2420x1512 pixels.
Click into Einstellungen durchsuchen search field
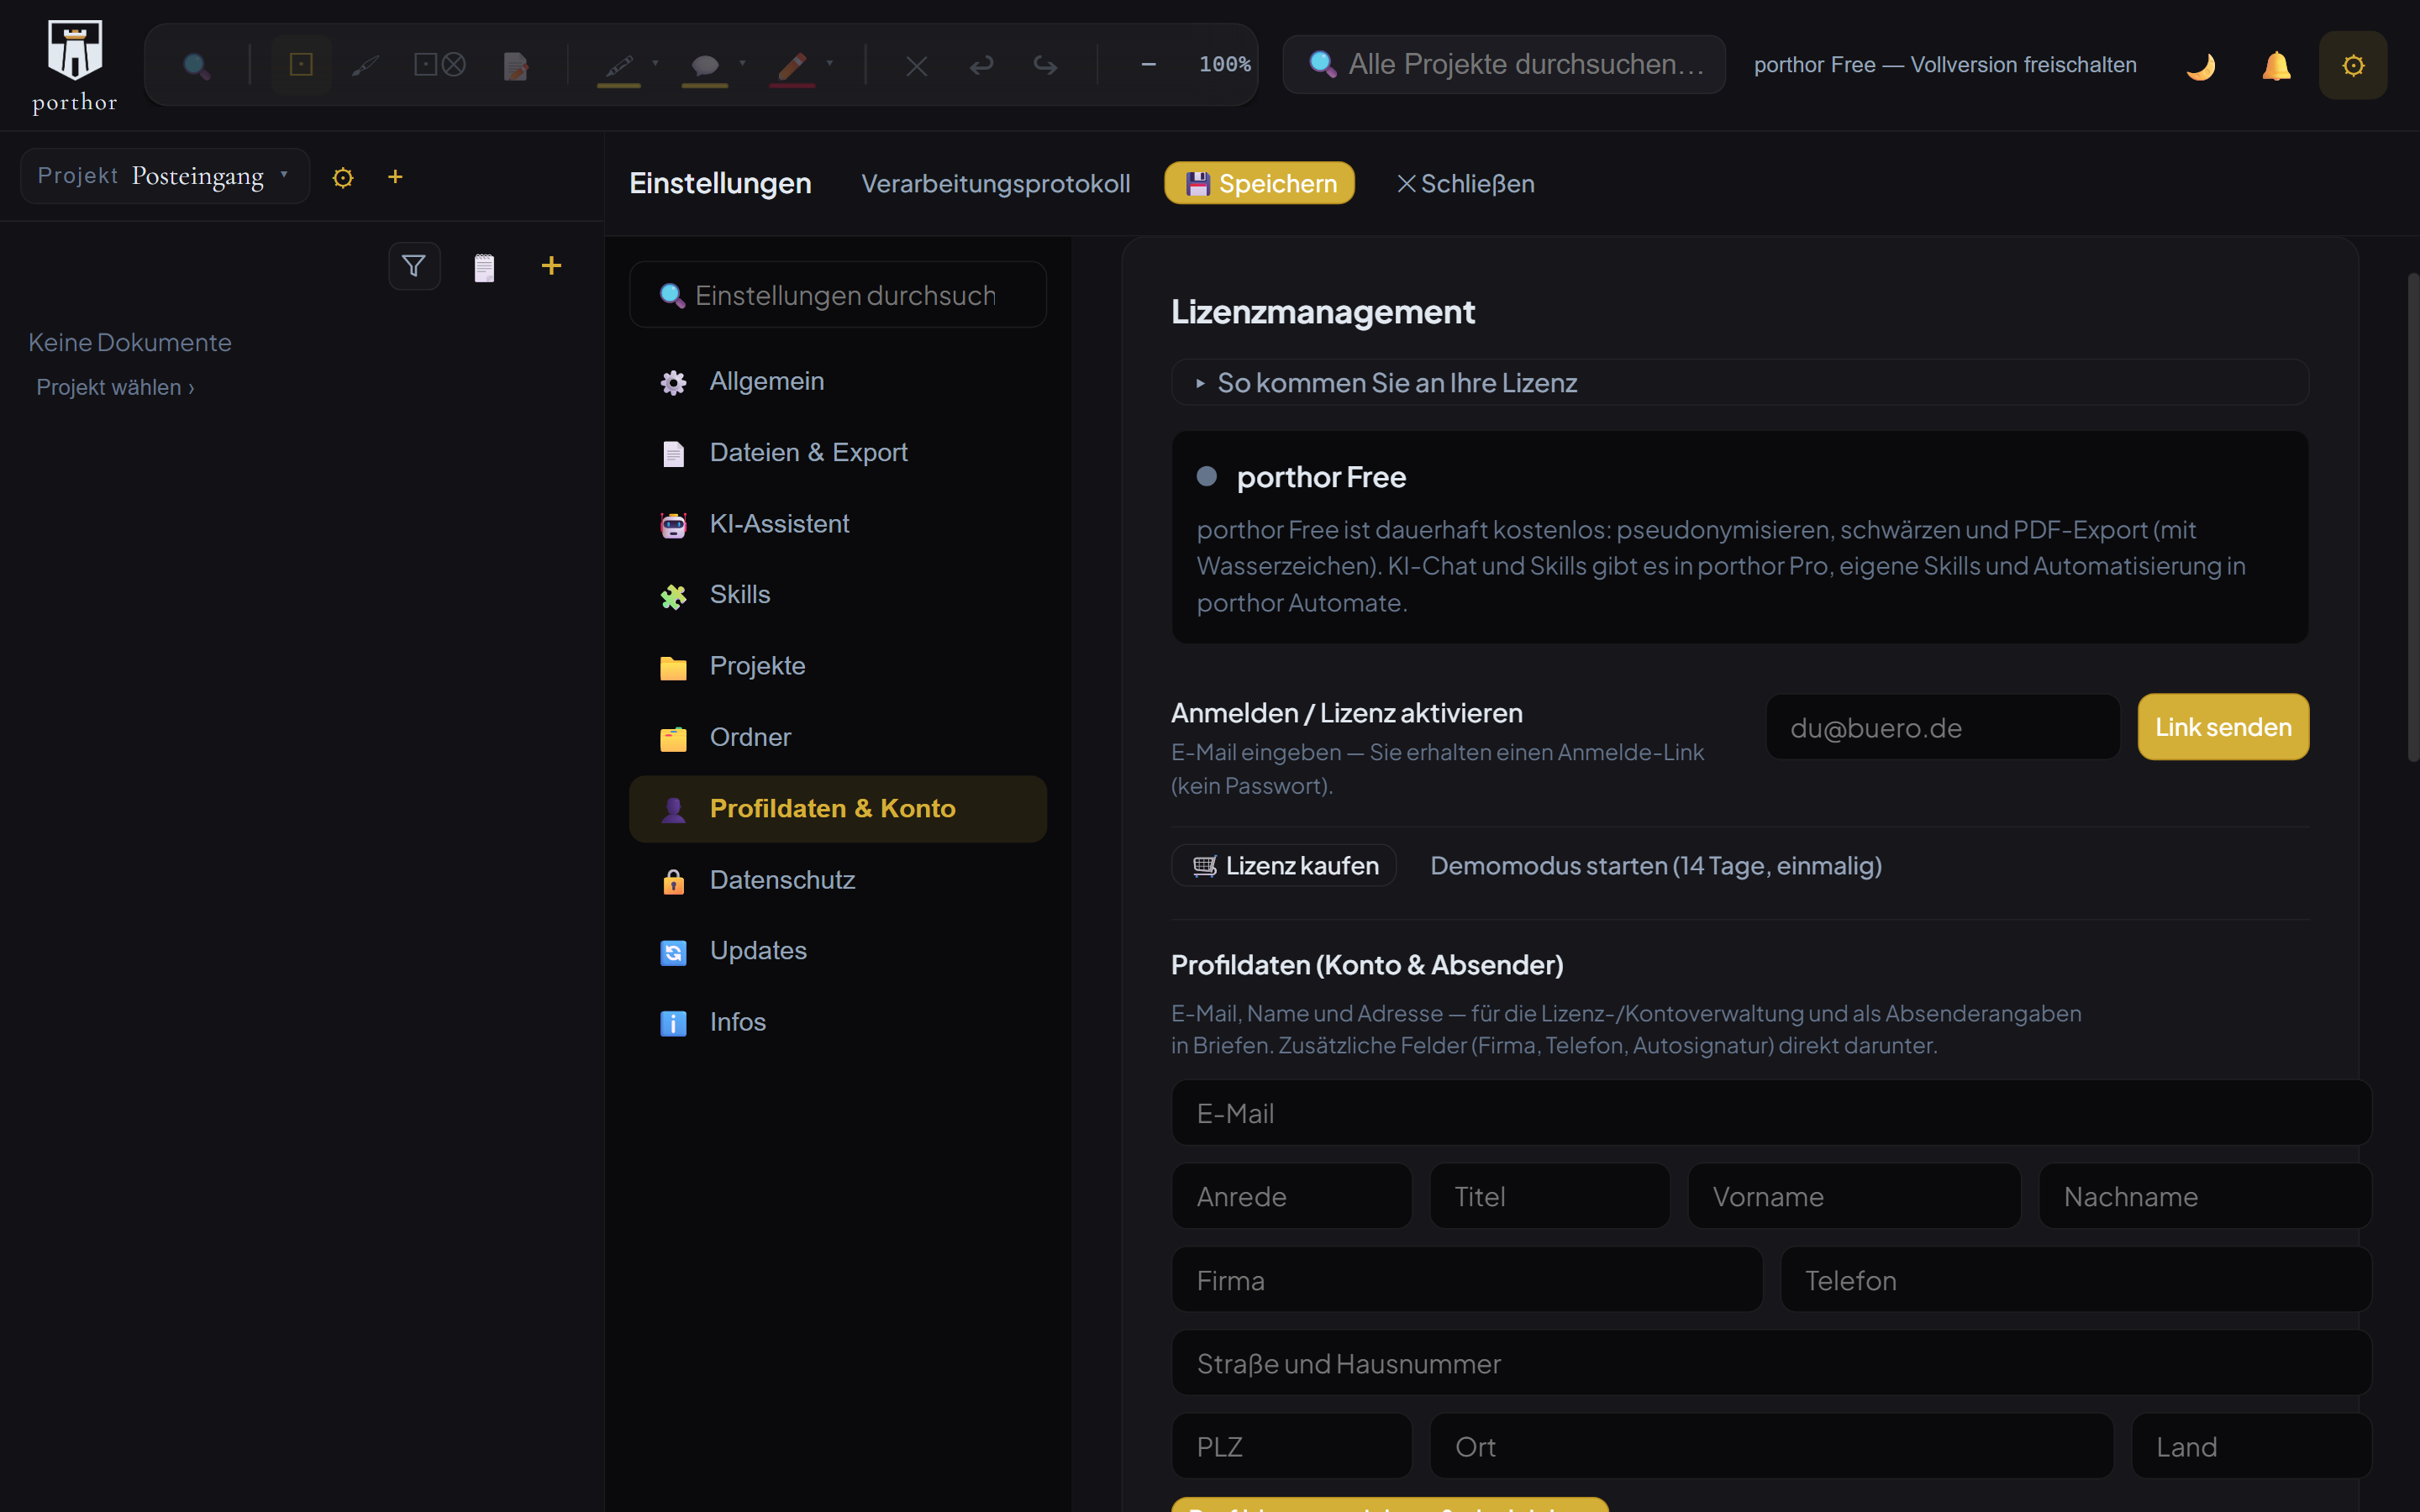tap(838, 295)
